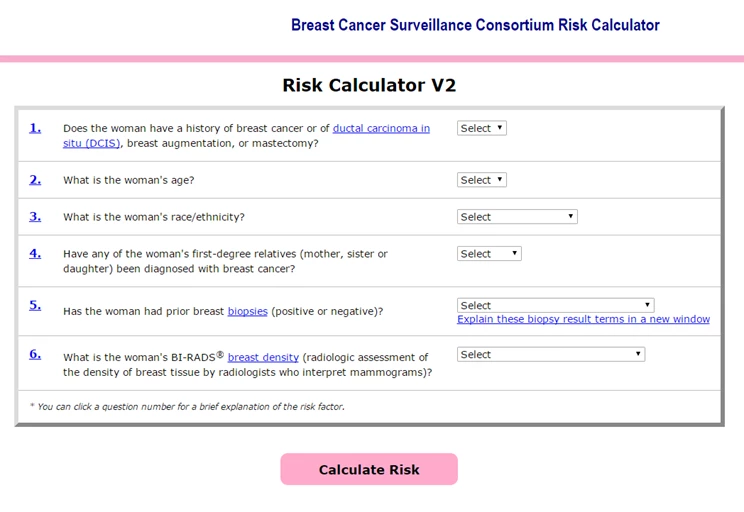
Task: Click question number 2 link
Action: click(35, 180)
